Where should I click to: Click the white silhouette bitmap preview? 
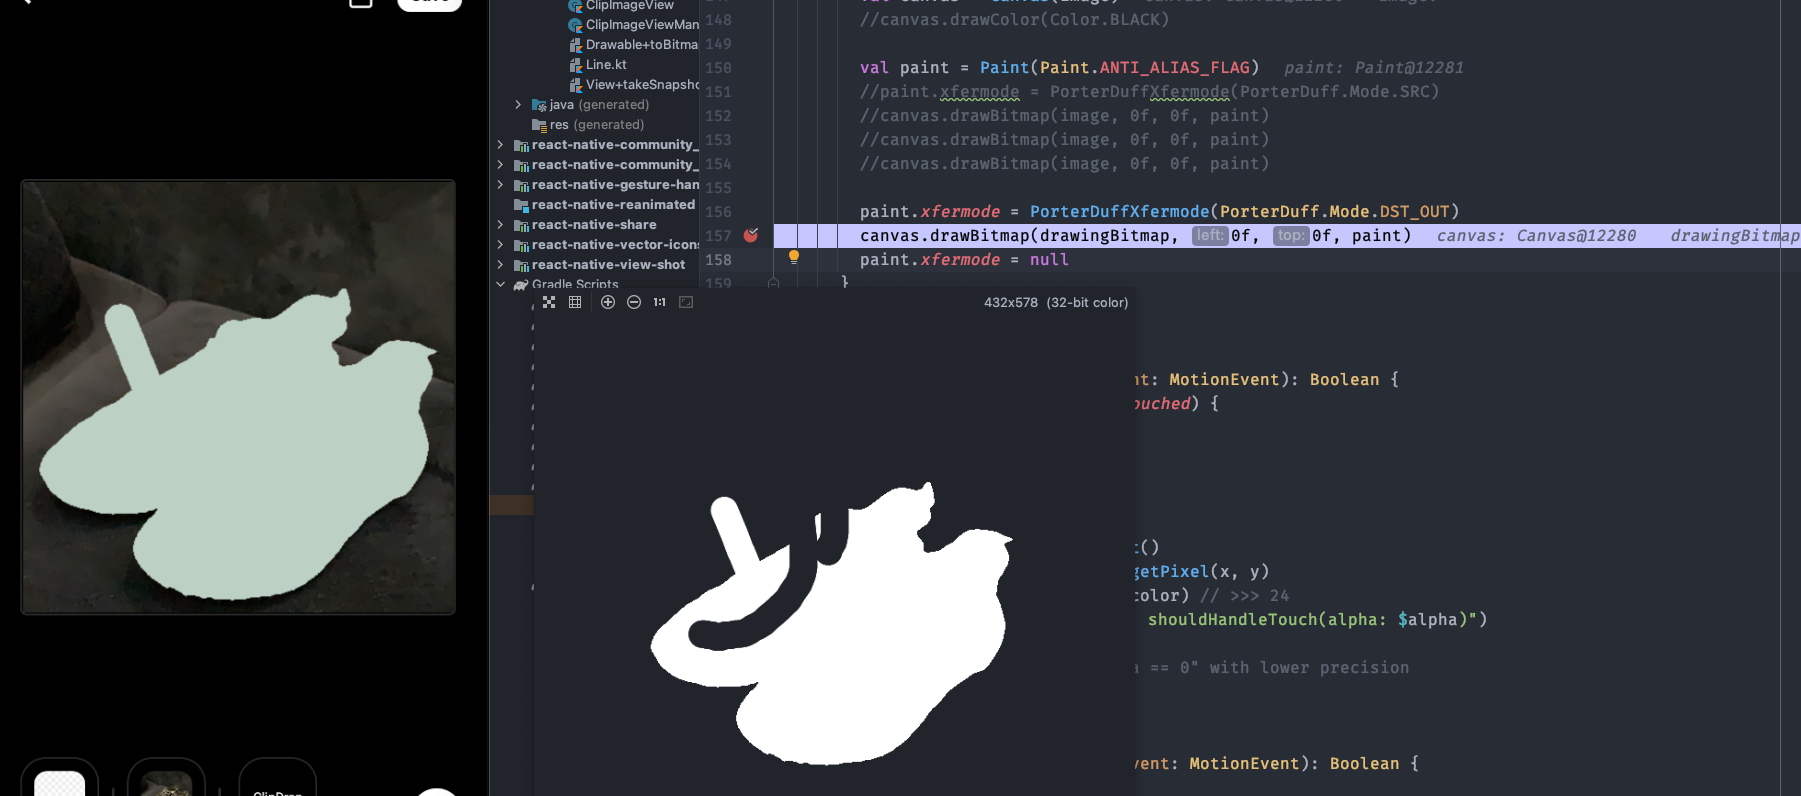click(832, 623)
